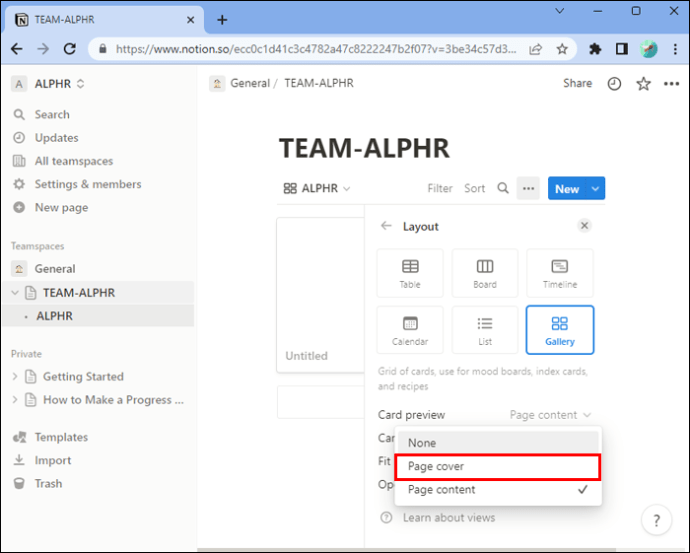Click the browser address bar URL
Image resolution: width=690 pixels, height=553 pixels.
tap(316, 49)
